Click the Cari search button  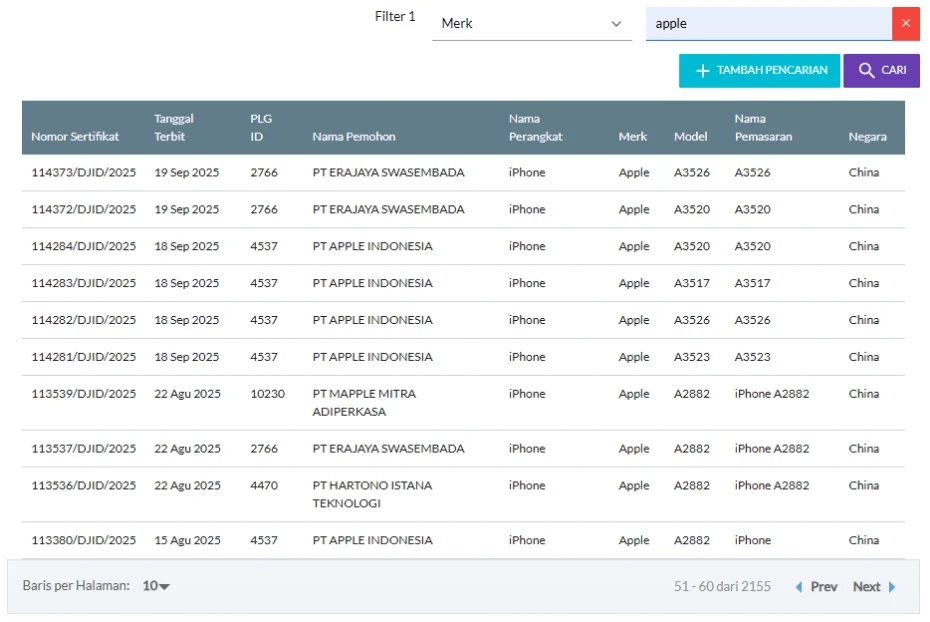[881, 71]
